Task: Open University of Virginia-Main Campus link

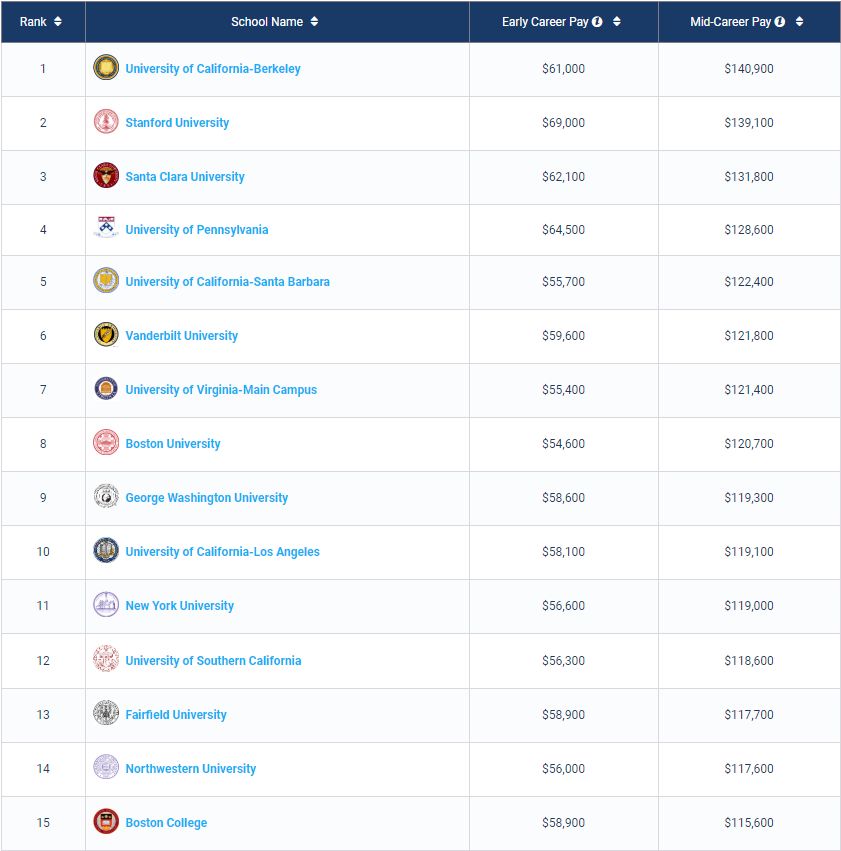Action: click(x=221, y=390)
